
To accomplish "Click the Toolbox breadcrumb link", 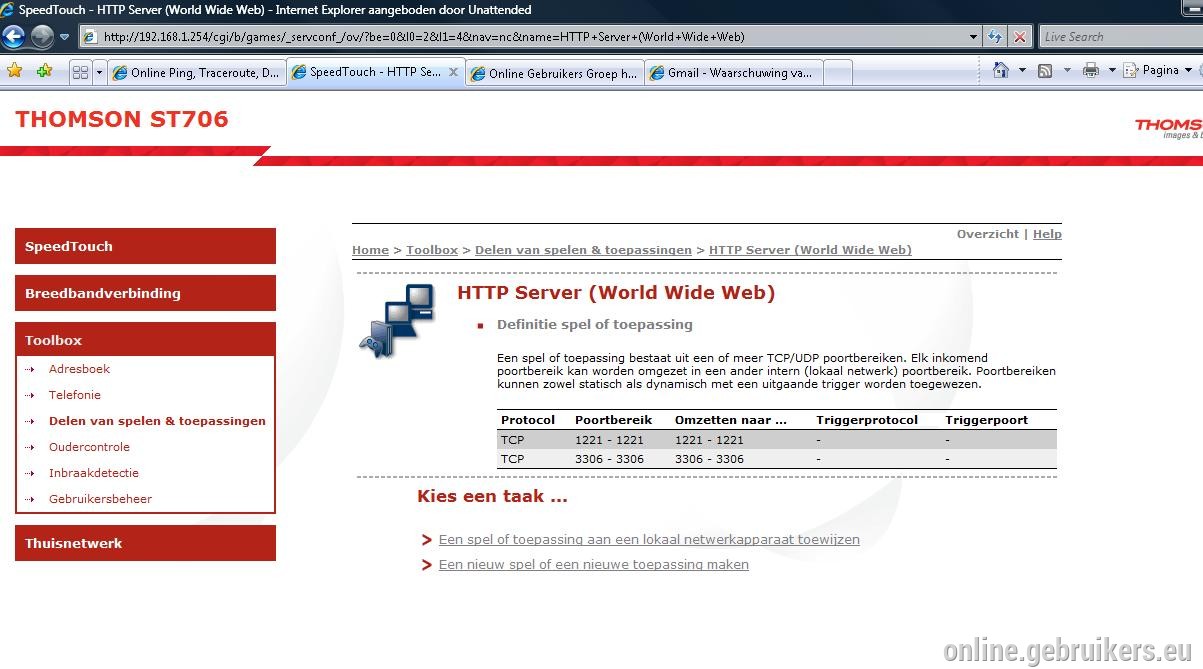I will click(x=432, y=250).
